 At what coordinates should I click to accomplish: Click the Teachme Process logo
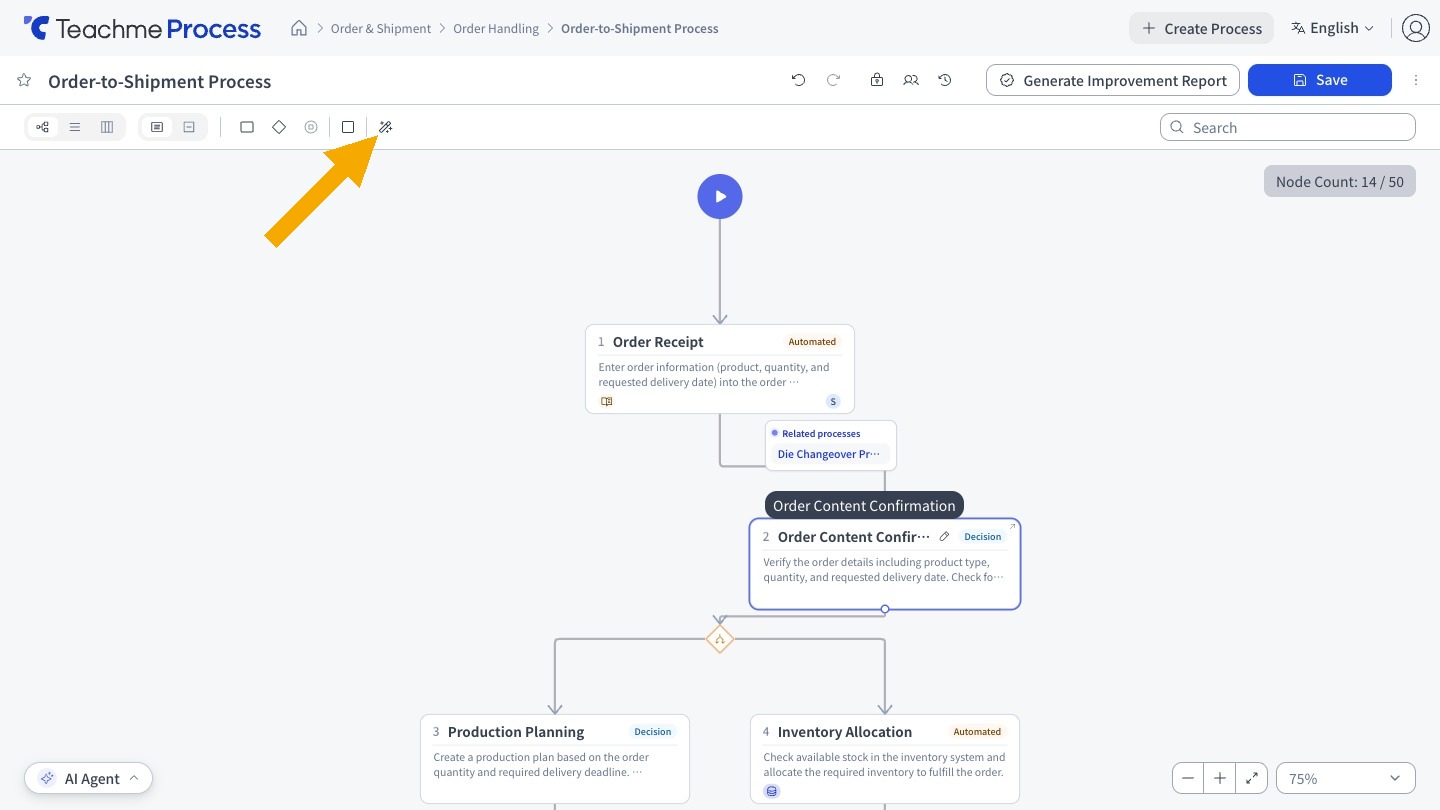(x=142, y=28)
